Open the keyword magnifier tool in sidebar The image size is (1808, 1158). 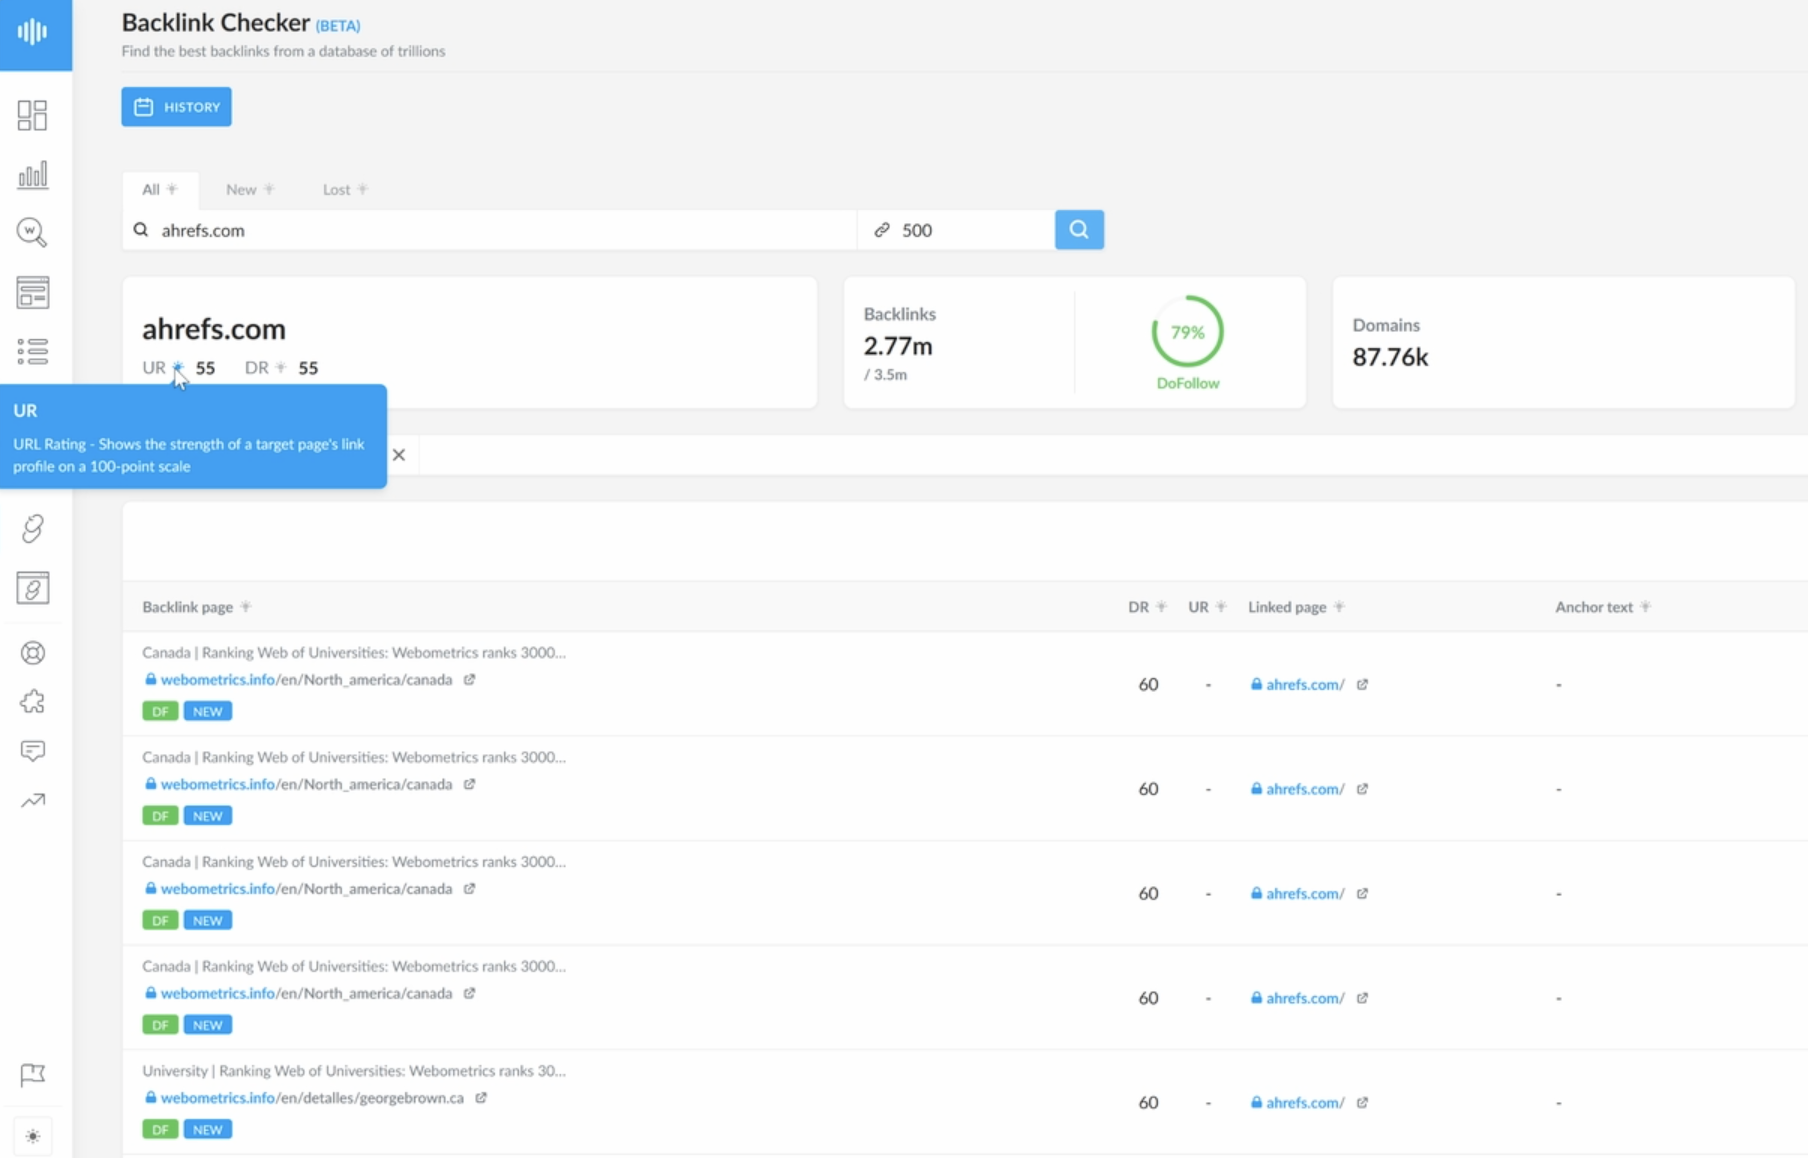coord(32,233)
